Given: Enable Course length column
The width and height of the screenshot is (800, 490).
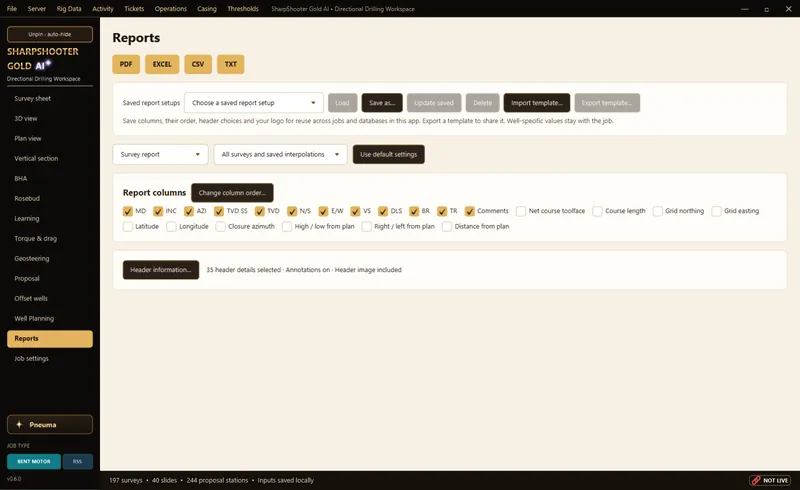Looking at the screenshot, I should point(597,211).
